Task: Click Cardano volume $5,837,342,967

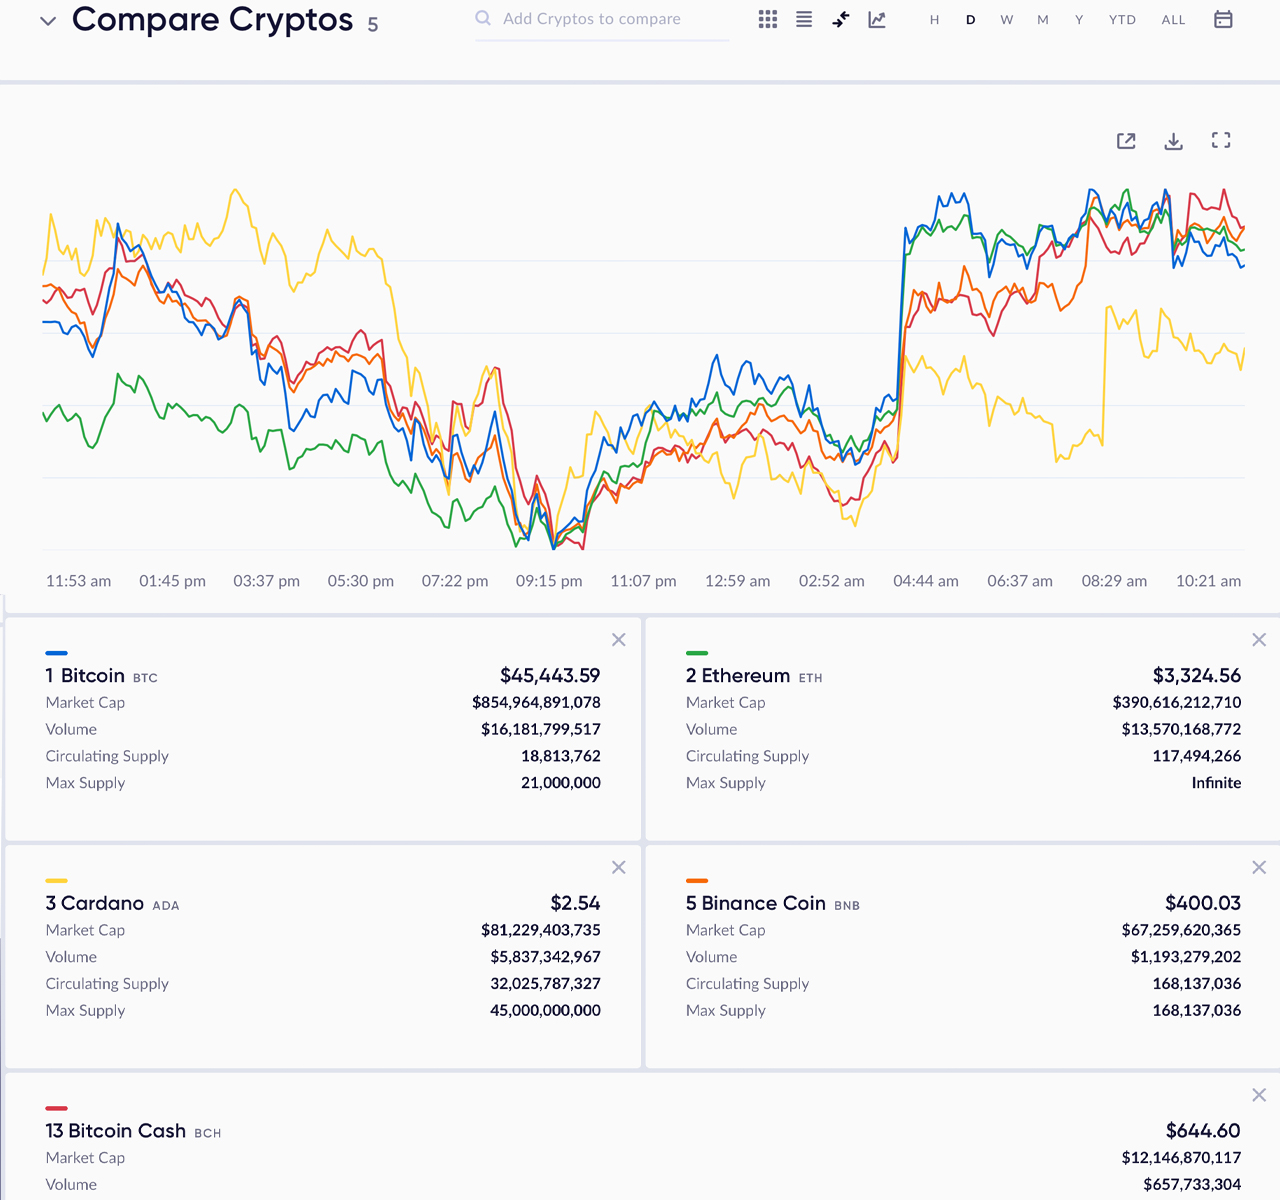Action: pyautogui.click(x=545, y=957)
